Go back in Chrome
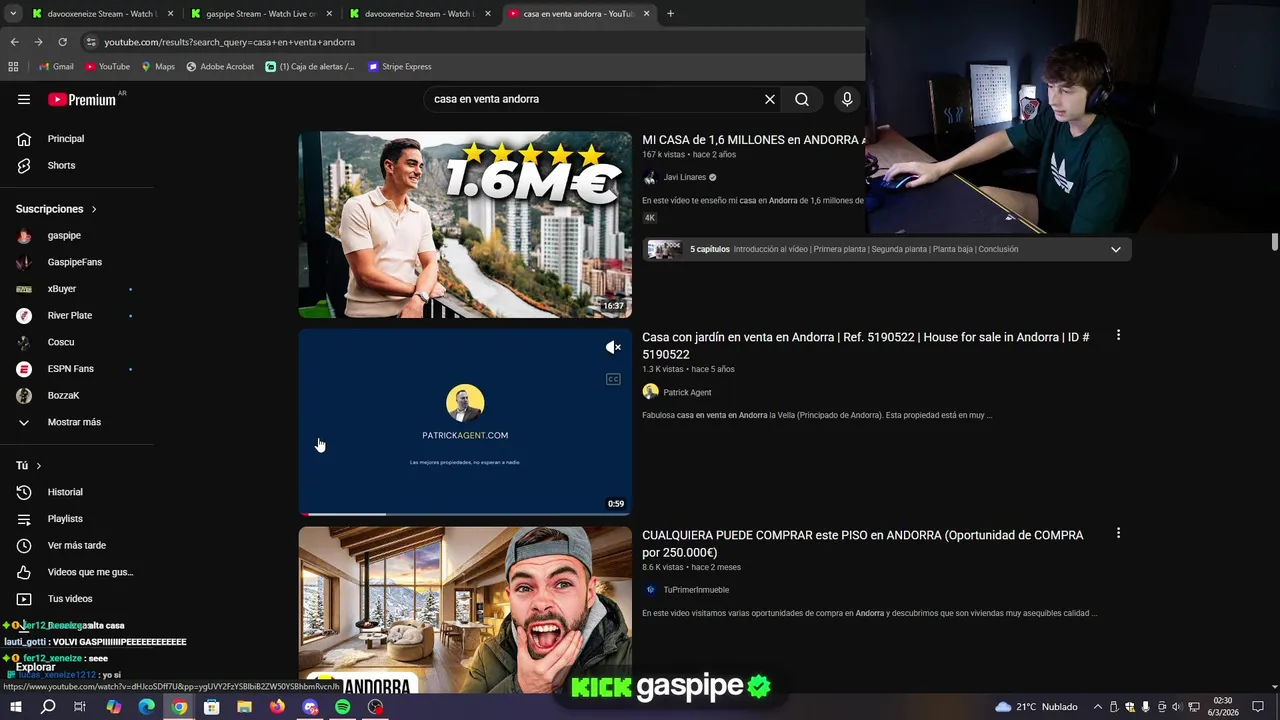This screenshot has height=720, width=1280. pos(14,42)
